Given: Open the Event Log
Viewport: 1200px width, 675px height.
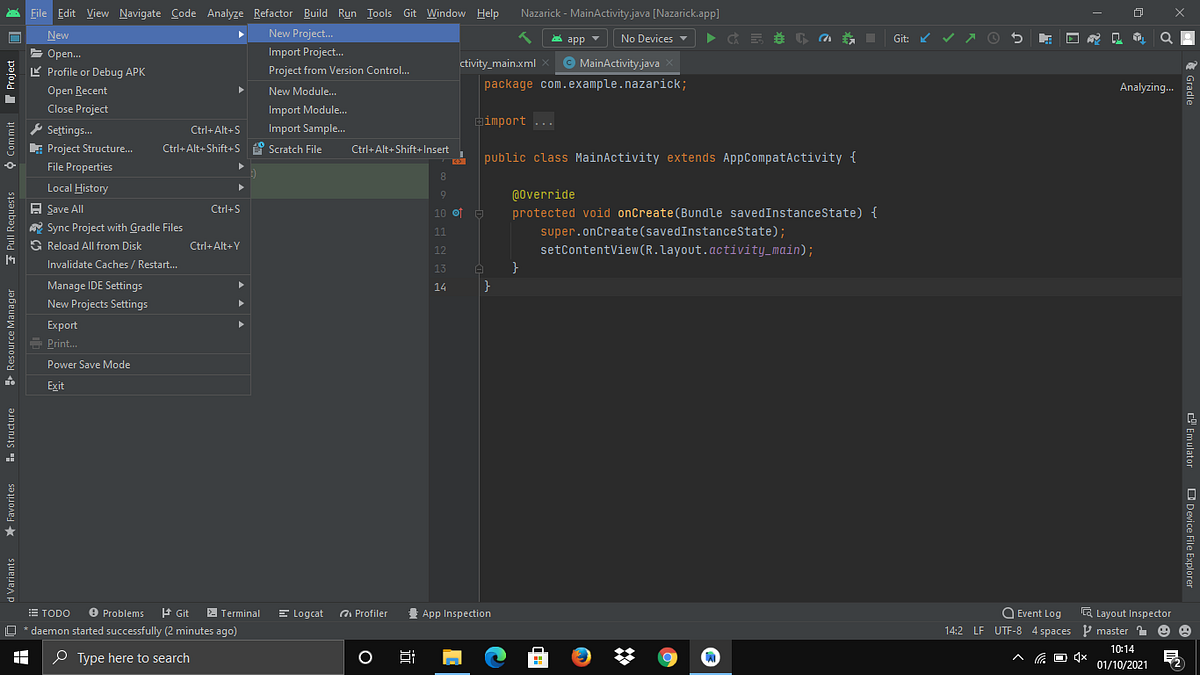Looking at the screenshot, I should 1032,613.
